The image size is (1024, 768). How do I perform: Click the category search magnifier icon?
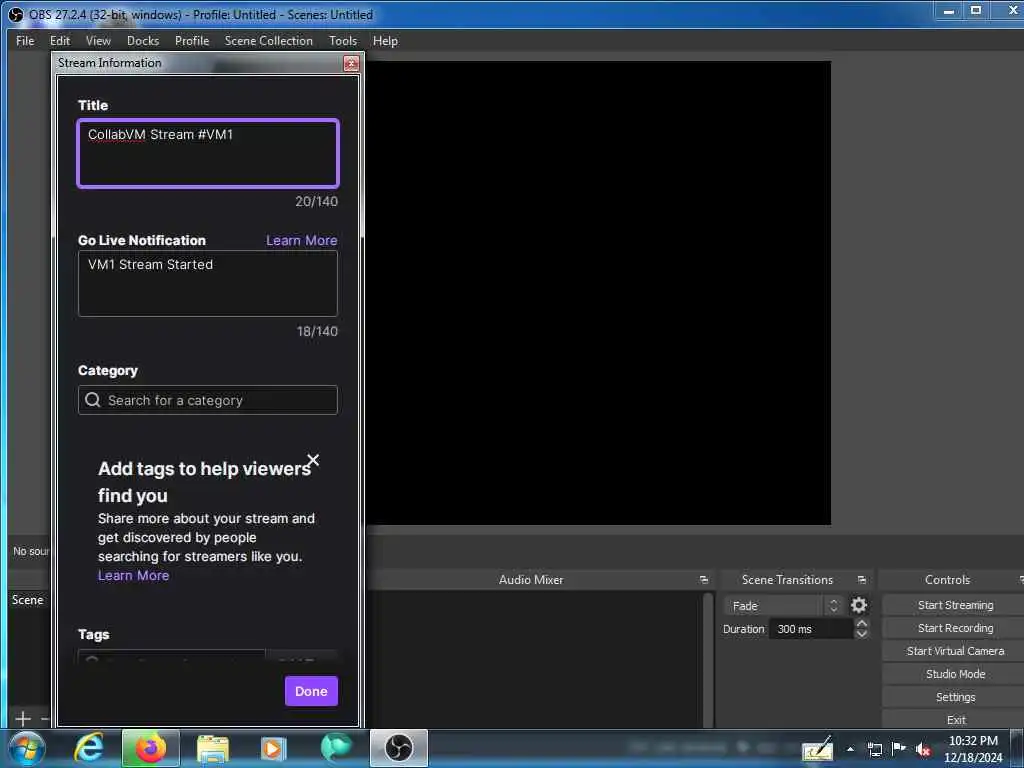click(x=93, y=400)
